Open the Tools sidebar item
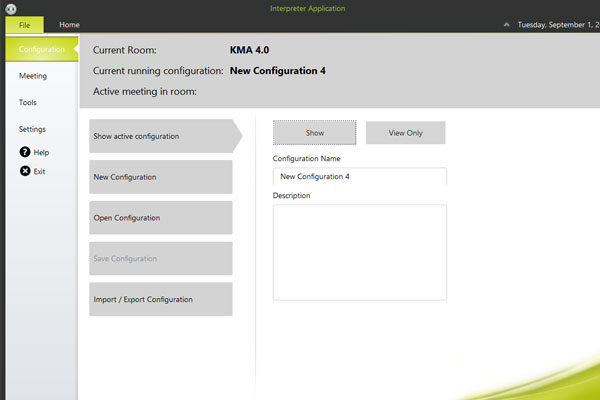 point(28,102)
